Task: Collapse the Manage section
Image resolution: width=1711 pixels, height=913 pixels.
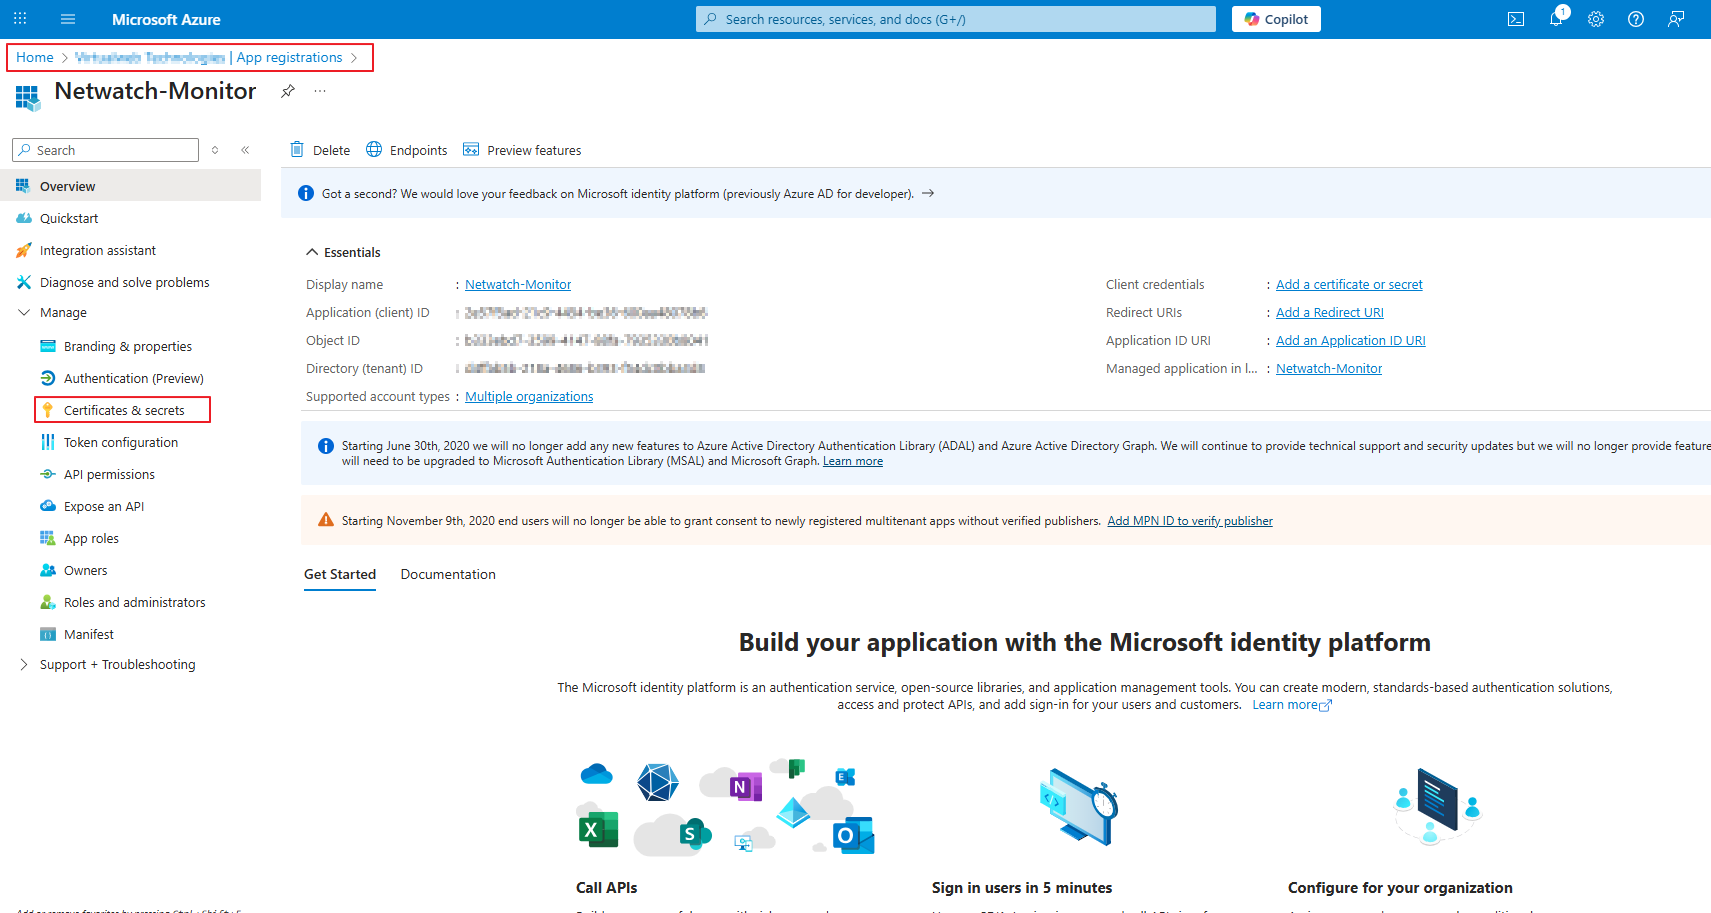Action: point(24,313)
